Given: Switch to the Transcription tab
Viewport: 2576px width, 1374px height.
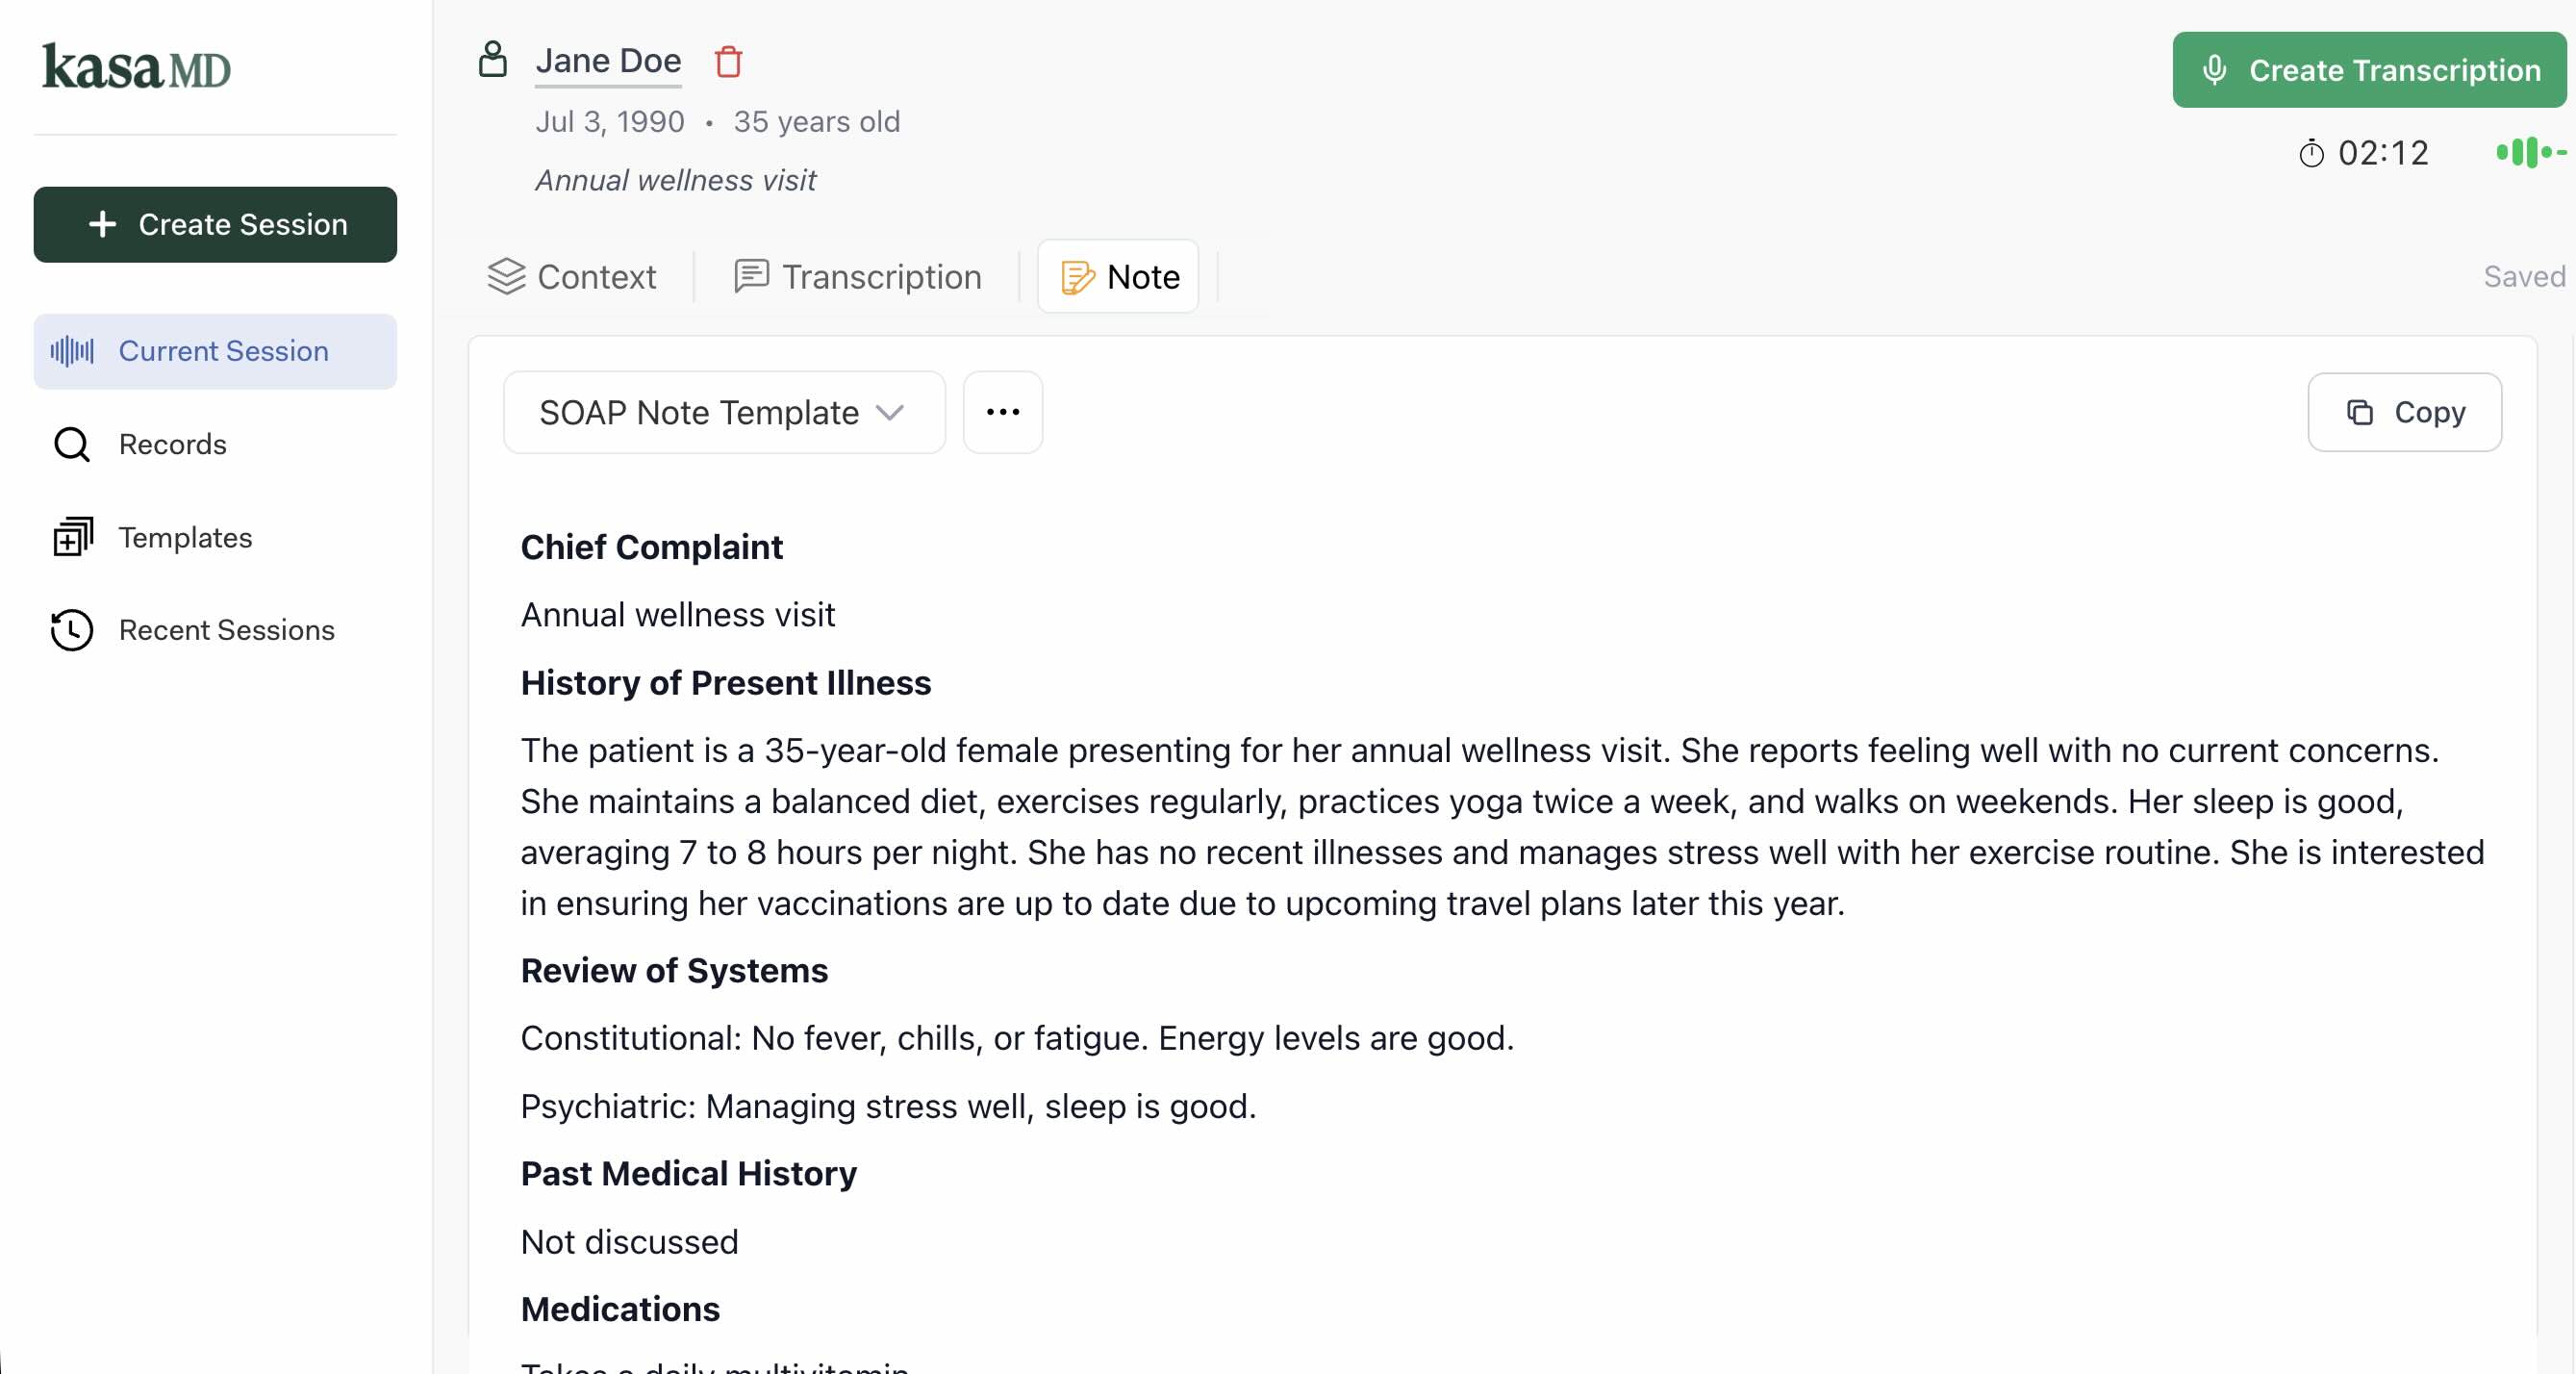Looking at the screenshot, I should [858, 276].
